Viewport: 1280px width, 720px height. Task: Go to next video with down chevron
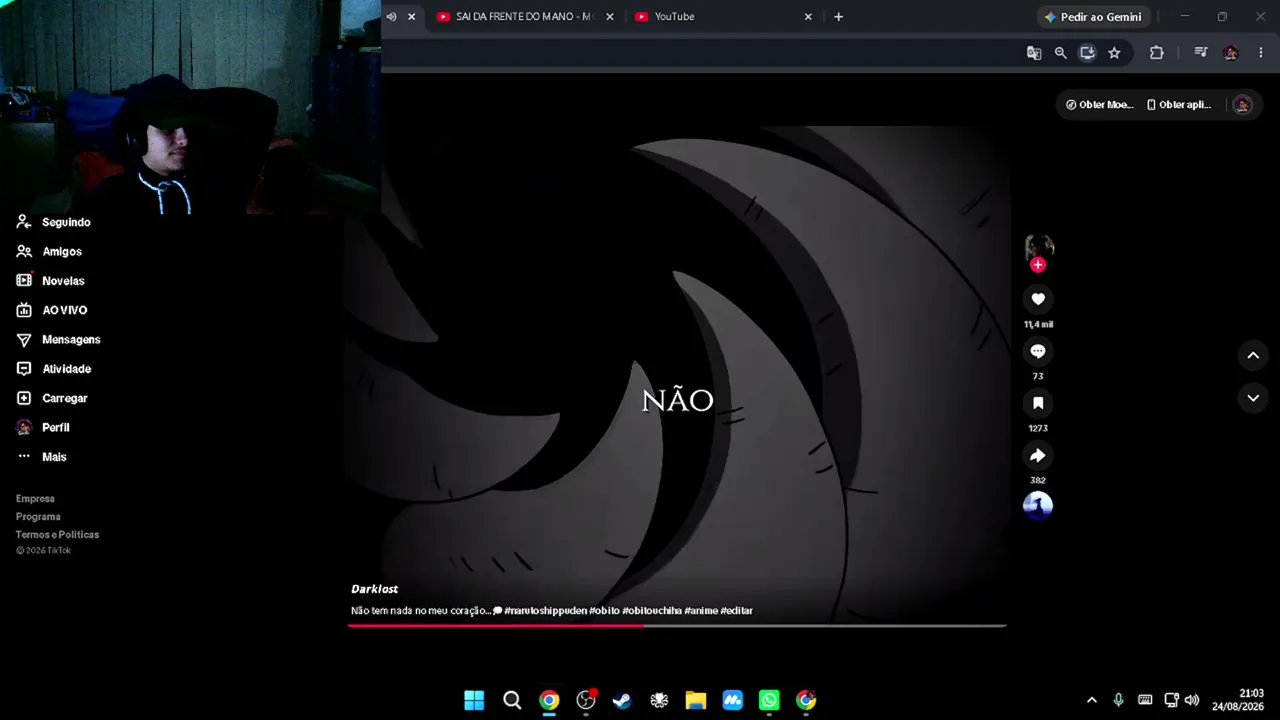click(1253, 398)
